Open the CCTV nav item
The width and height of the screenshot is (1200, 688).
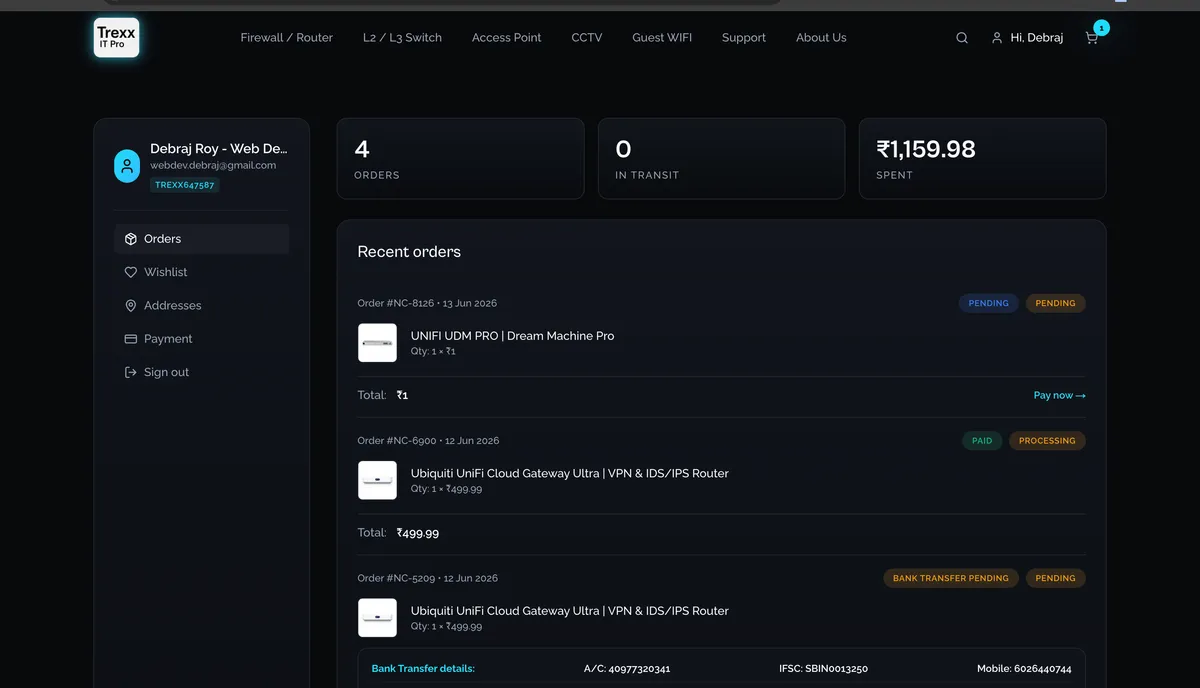coord(587,38)
